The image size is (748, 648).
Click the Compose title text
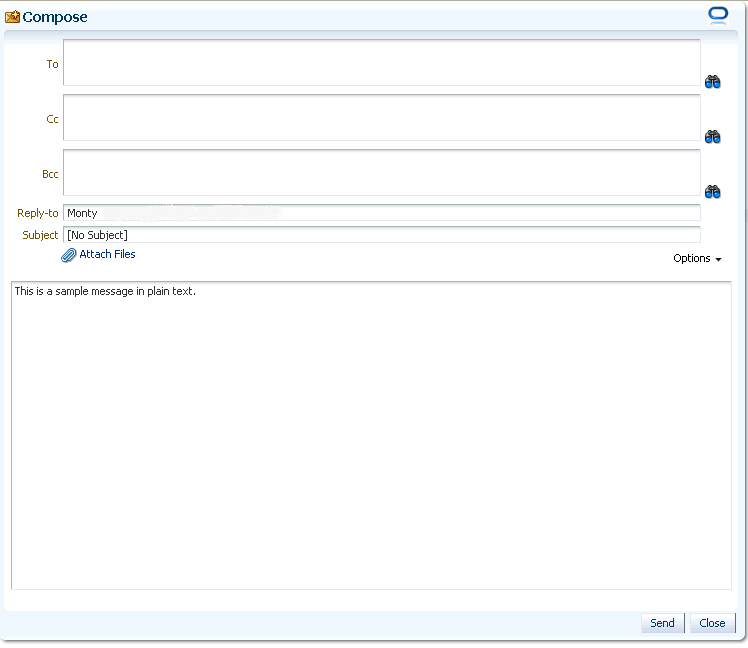tap(55, 17)
